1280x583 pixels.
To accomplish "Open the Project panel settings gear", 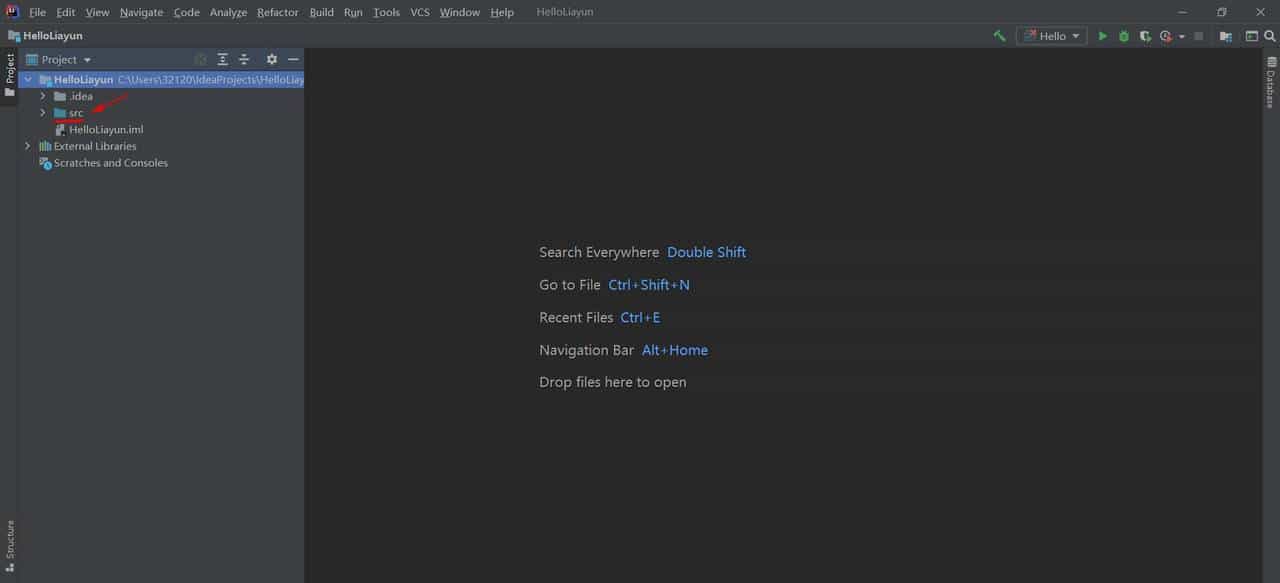I will 272,59.
